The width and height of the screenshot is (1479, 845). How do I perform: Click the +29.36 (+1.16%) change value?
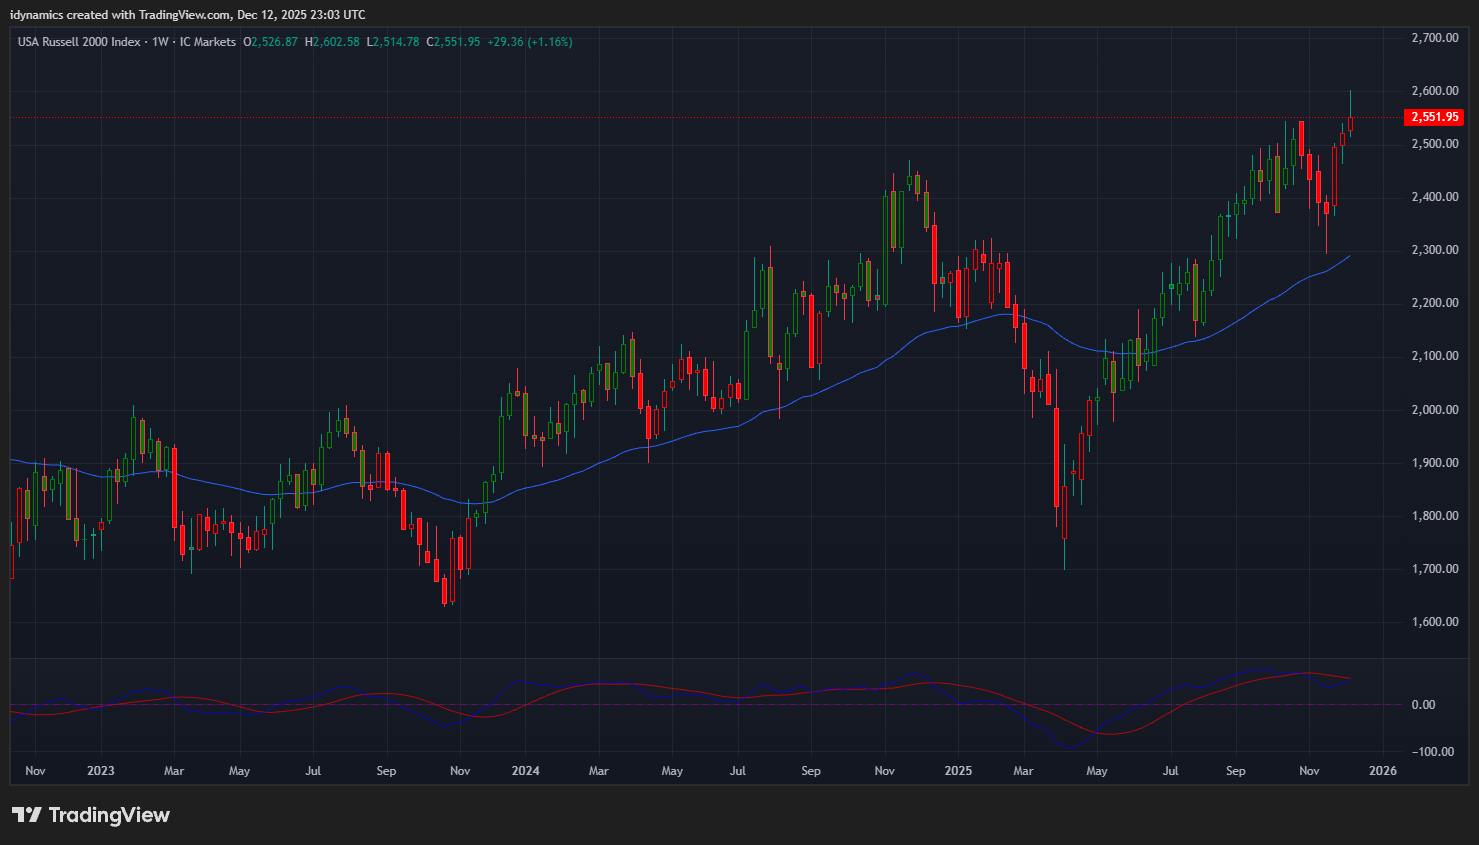(529, 42)
